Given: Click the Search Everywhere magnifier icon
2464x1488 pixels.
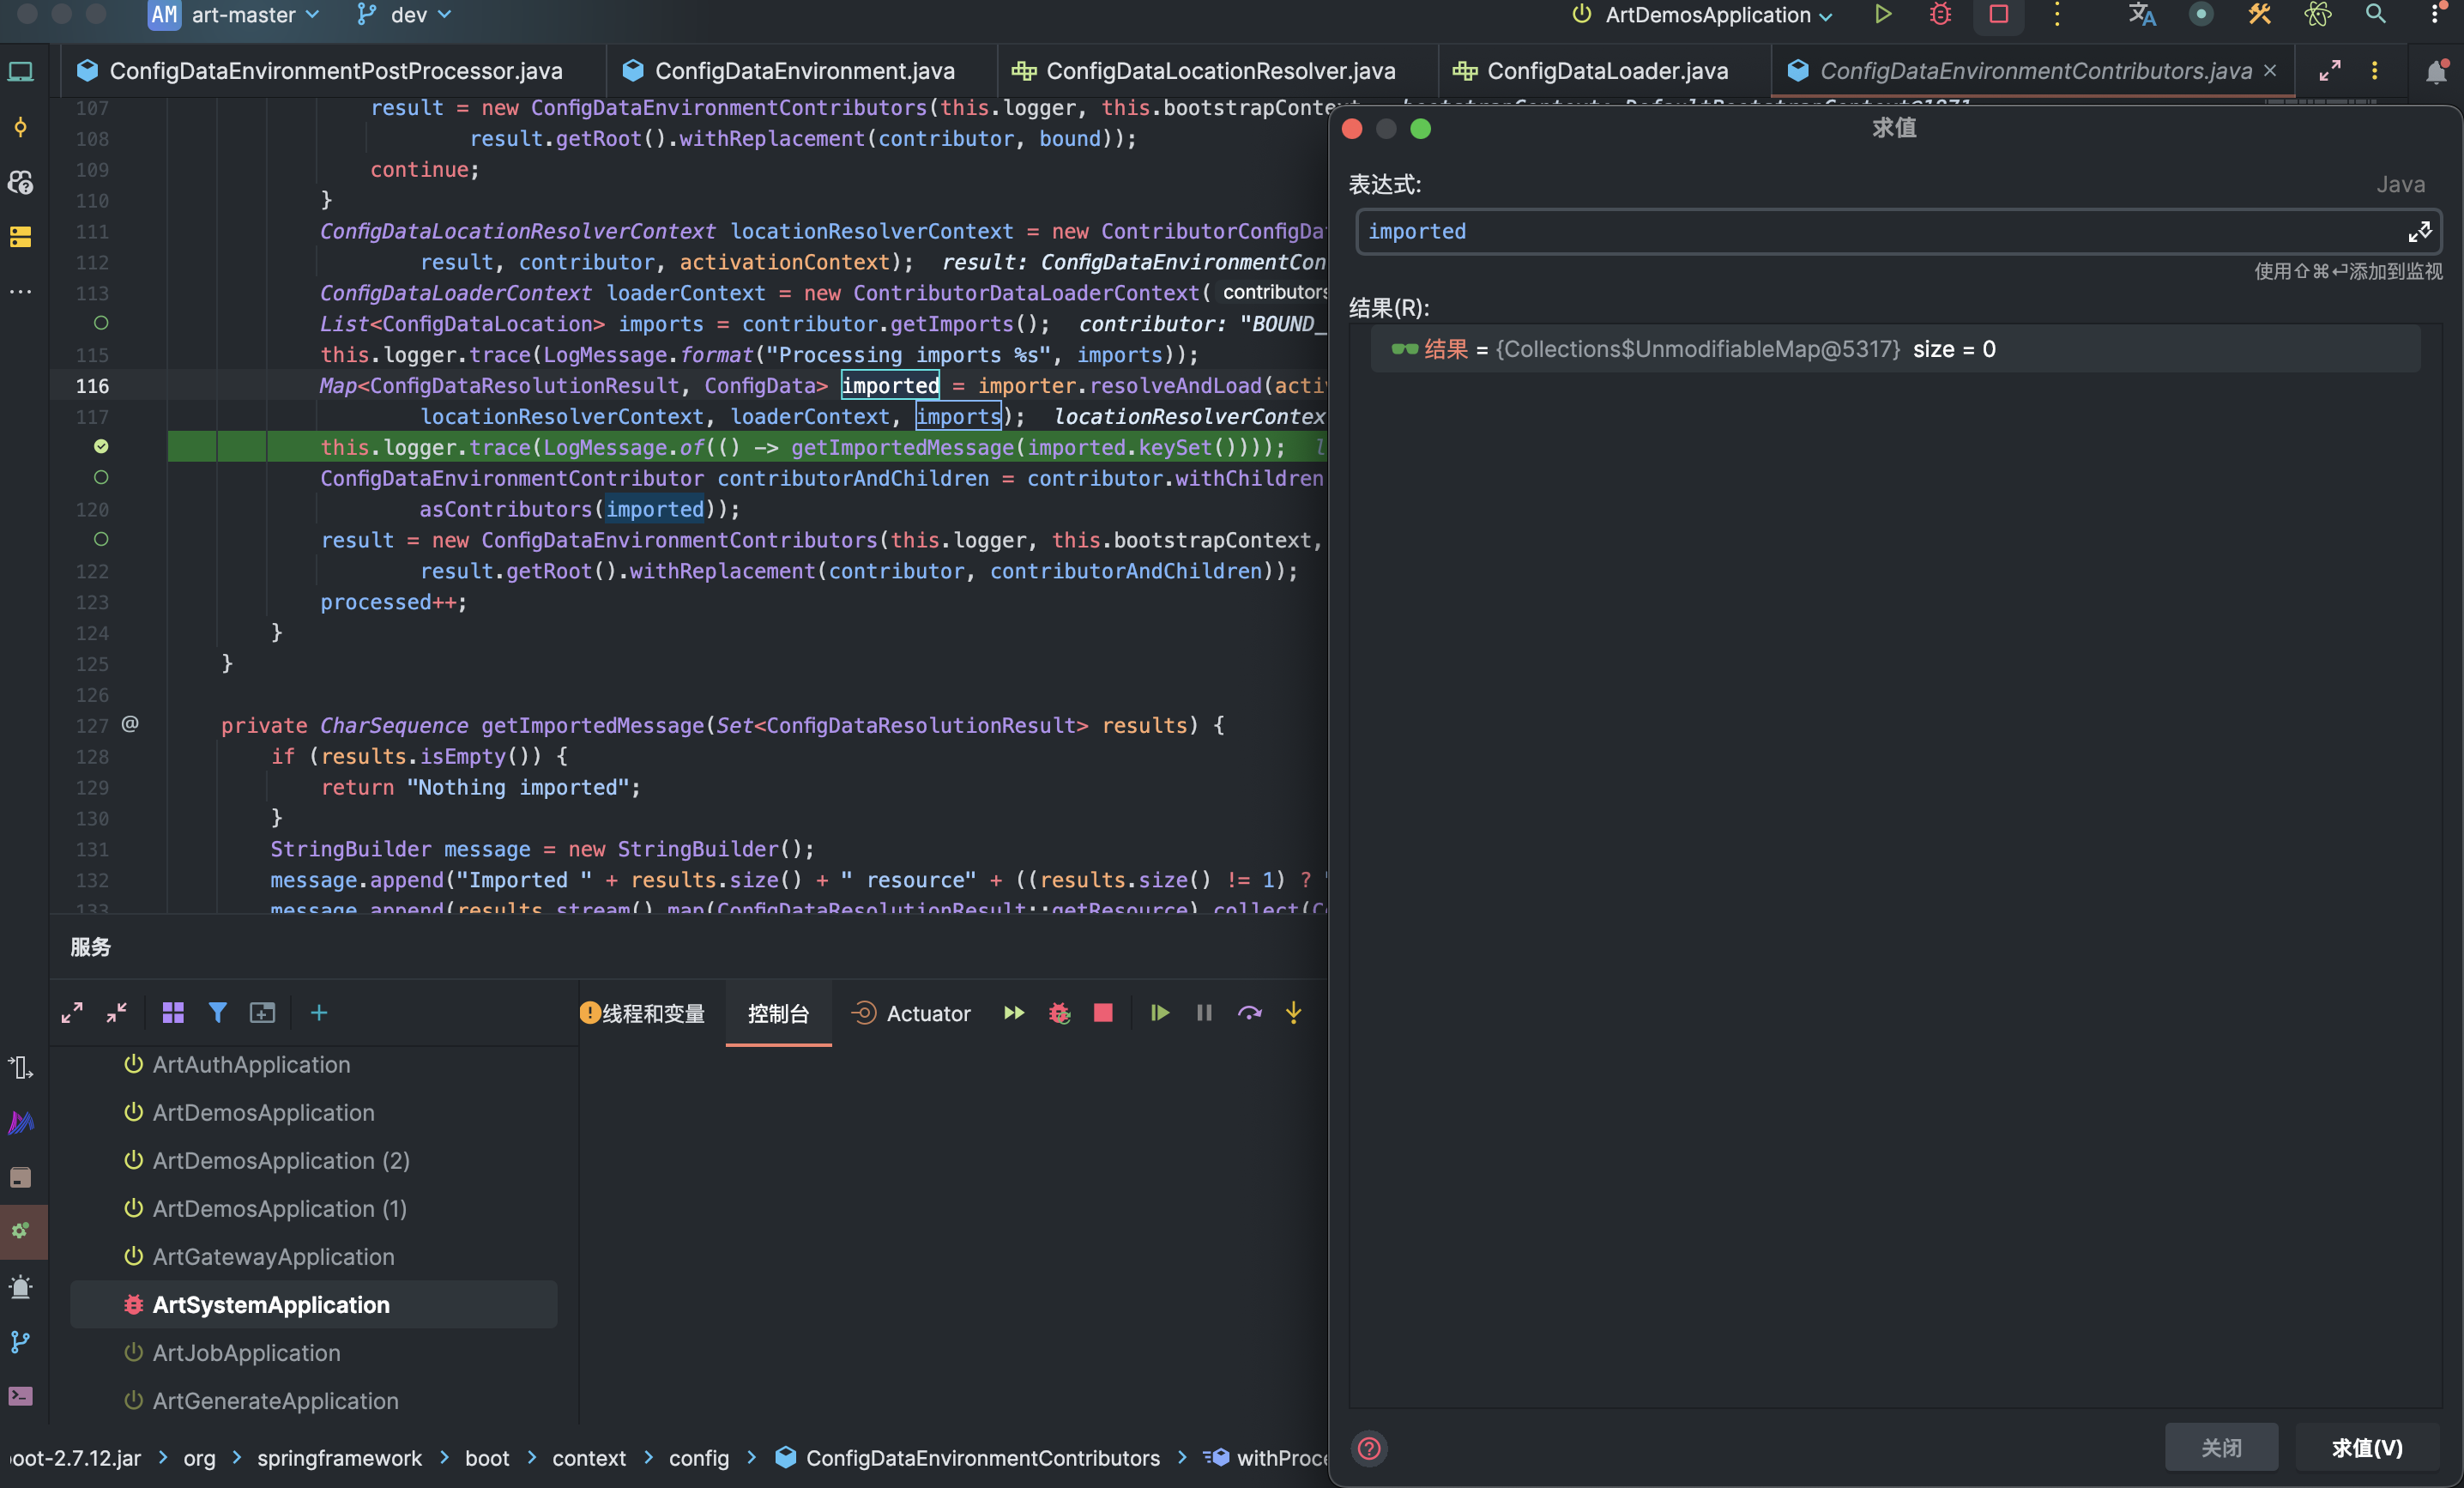Looking at the screenshot, I should (x=2375, y=15).
